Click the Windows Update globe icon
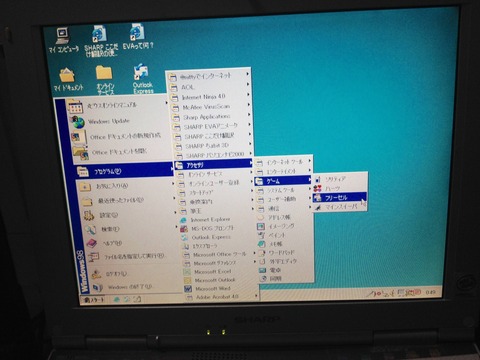The image size is (480, 360). pos(78,122)
